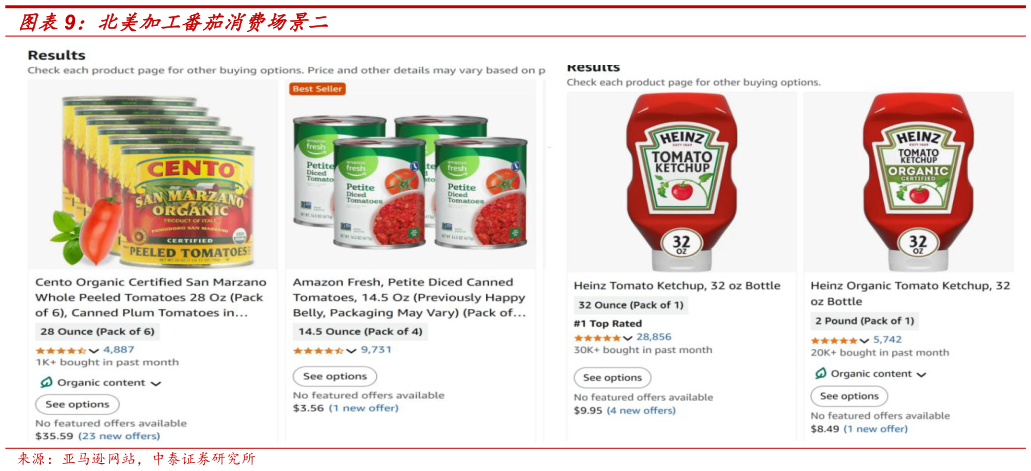Expand the Organic content chevron under Heinz Organic
Screen dimensions: 1031x471
click(921, 375)
